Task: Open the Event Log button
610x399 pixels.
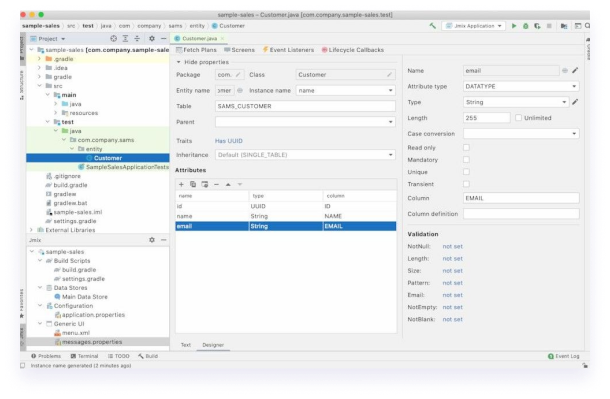Action: click(564, 356)
